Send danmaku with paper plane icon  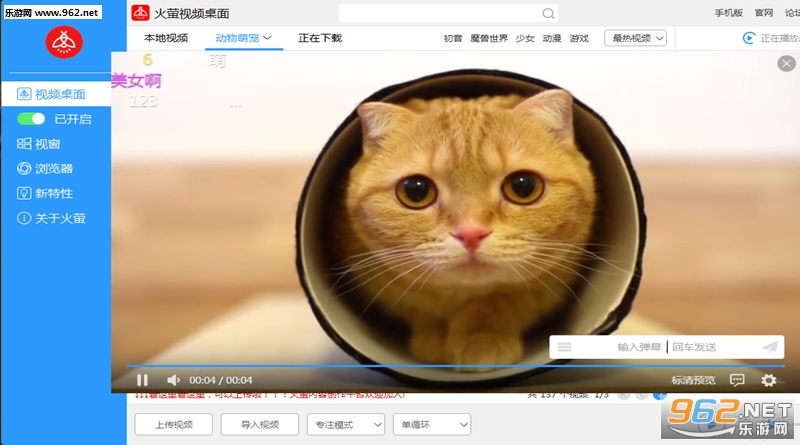click(770, 347)
